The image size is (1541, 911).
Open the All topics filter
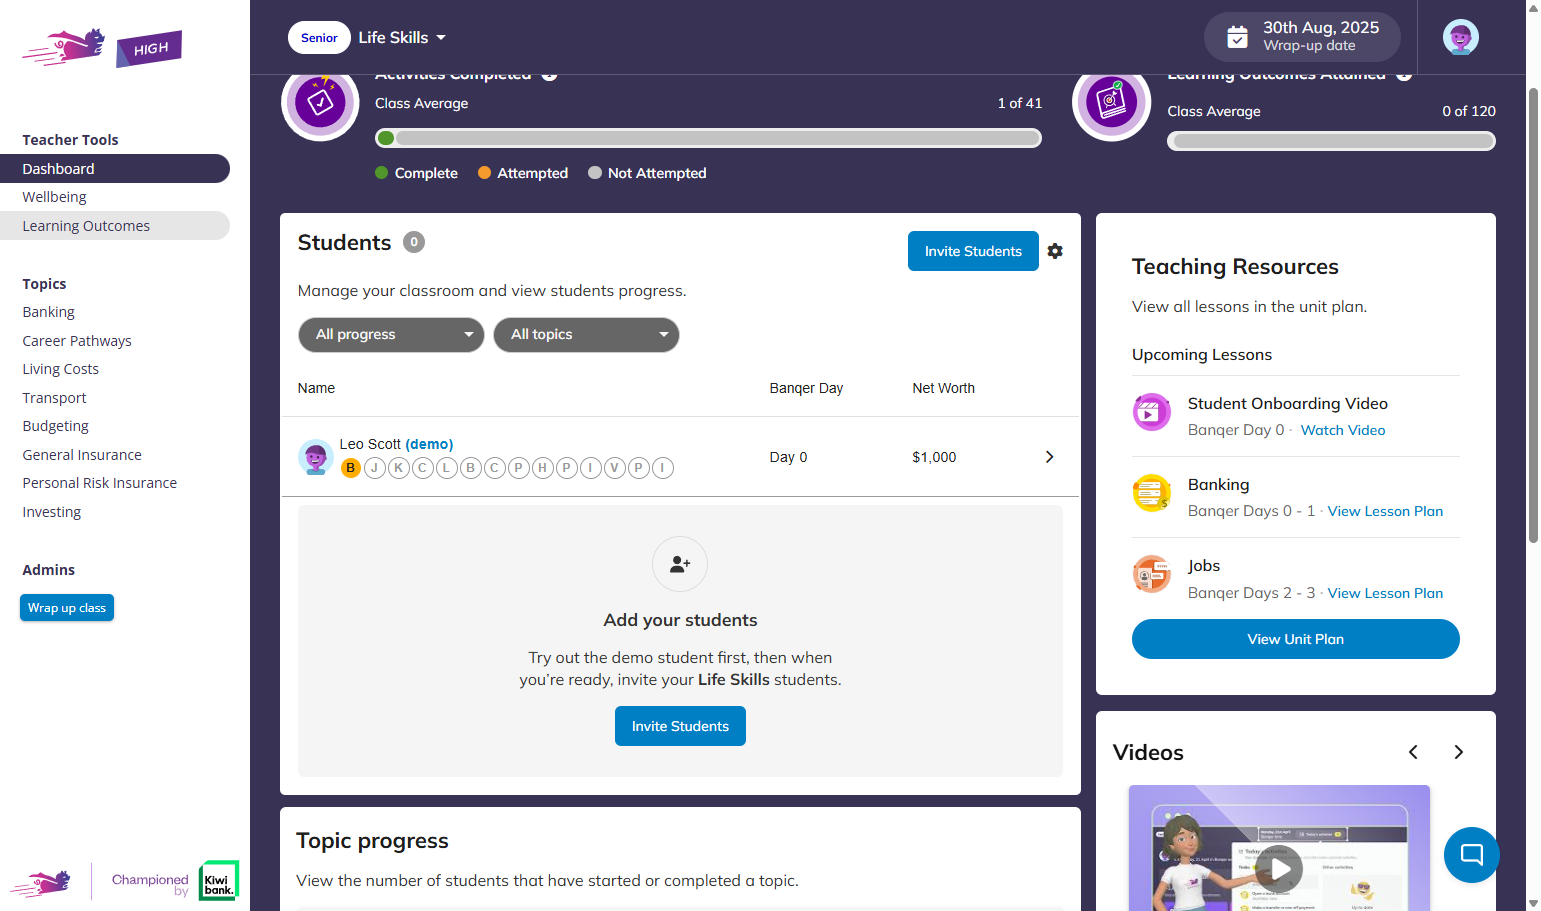pyautogui.click(x=586, y=335)
